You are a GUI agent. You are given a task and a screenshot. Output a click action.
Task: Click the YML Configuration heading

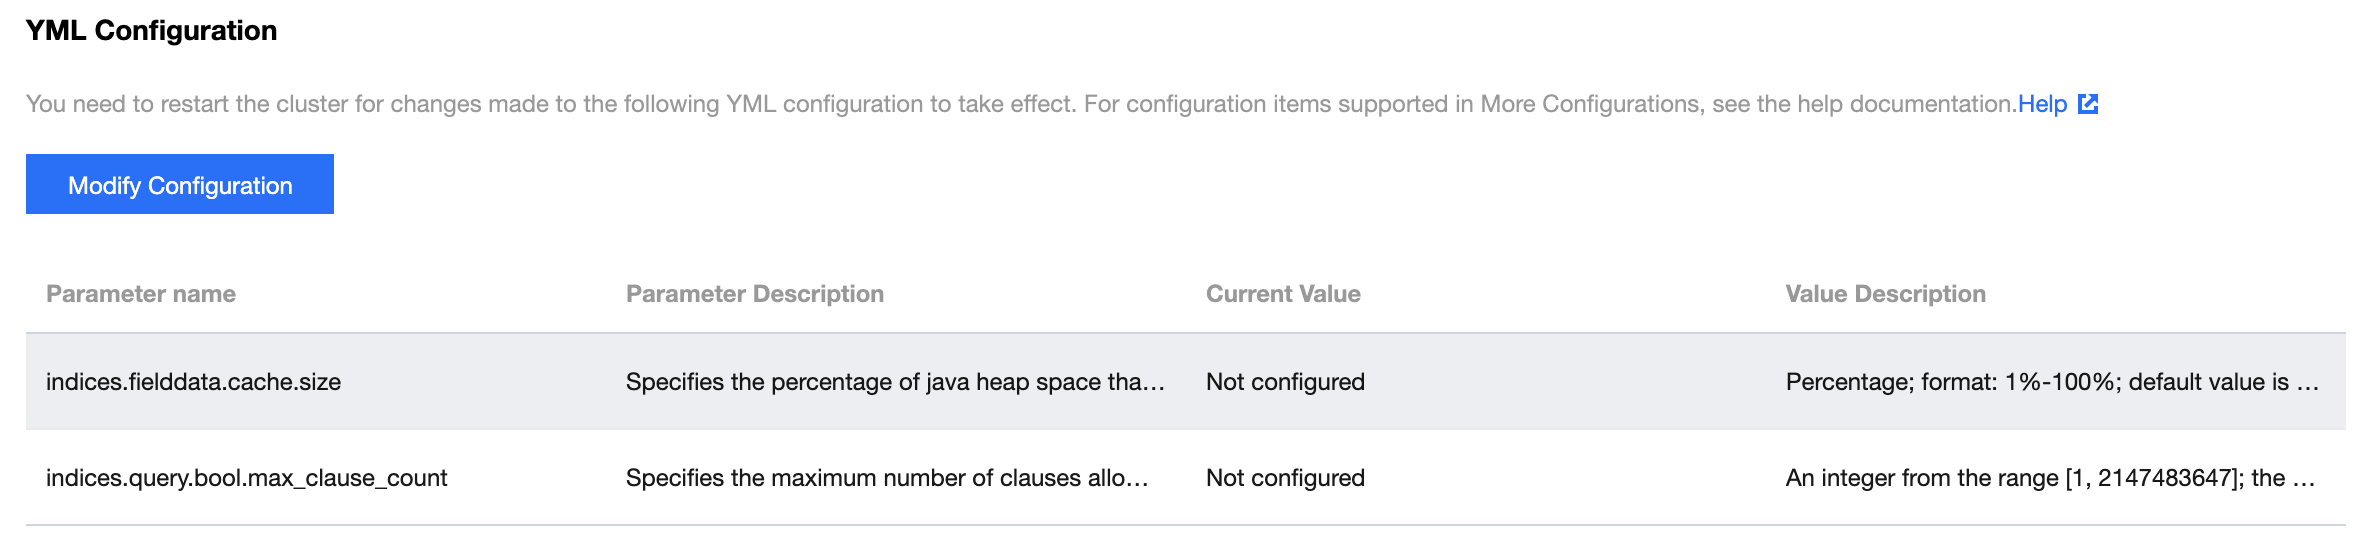[x=151, y=31]
